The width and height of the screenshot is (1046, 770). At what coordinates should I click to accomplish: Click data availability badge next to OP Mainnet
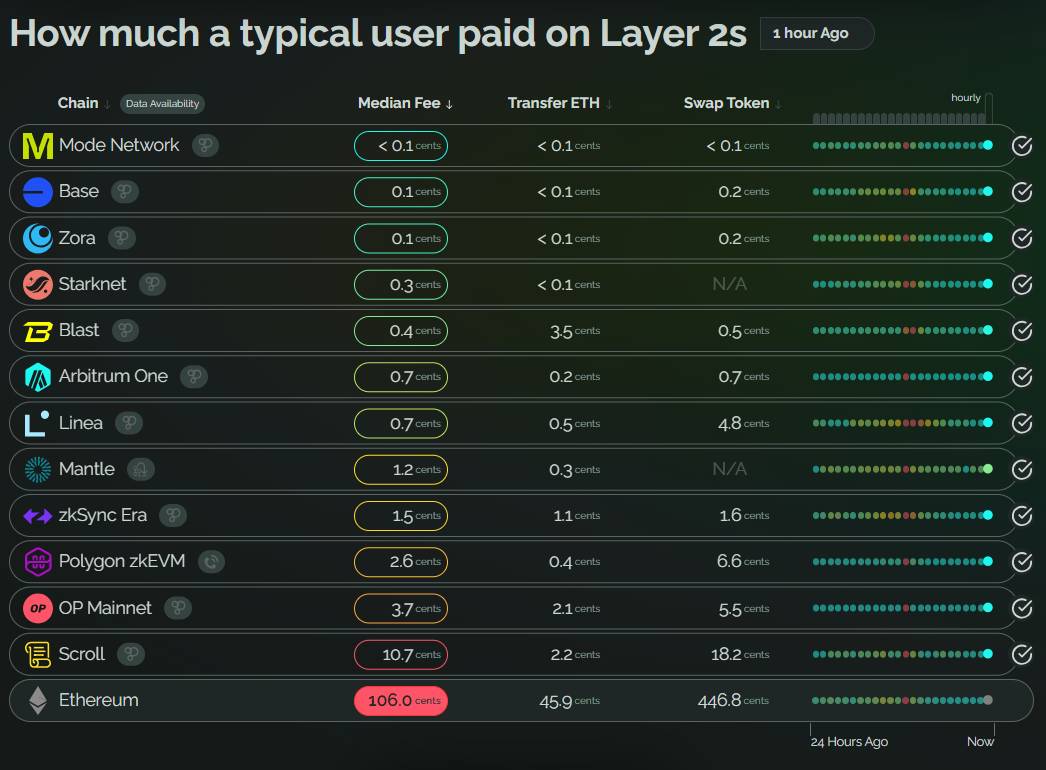[x=178, y=608]
